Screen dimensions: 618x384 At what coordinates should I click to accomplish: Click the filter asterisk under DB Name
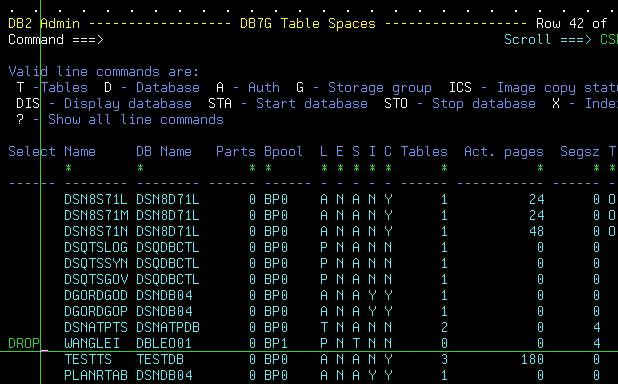[x=140, y=168]
